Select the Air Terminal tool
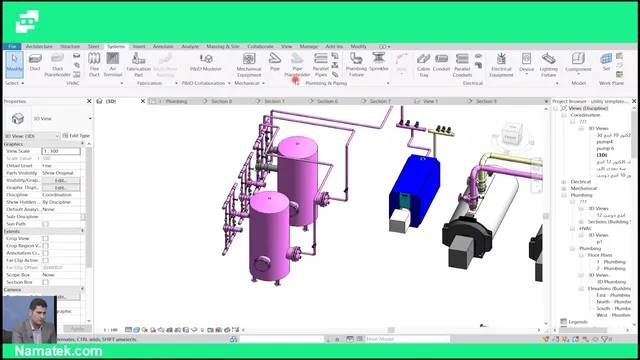Screen dimensions: 640x360 pyautogui.click(x=113, y=64)
